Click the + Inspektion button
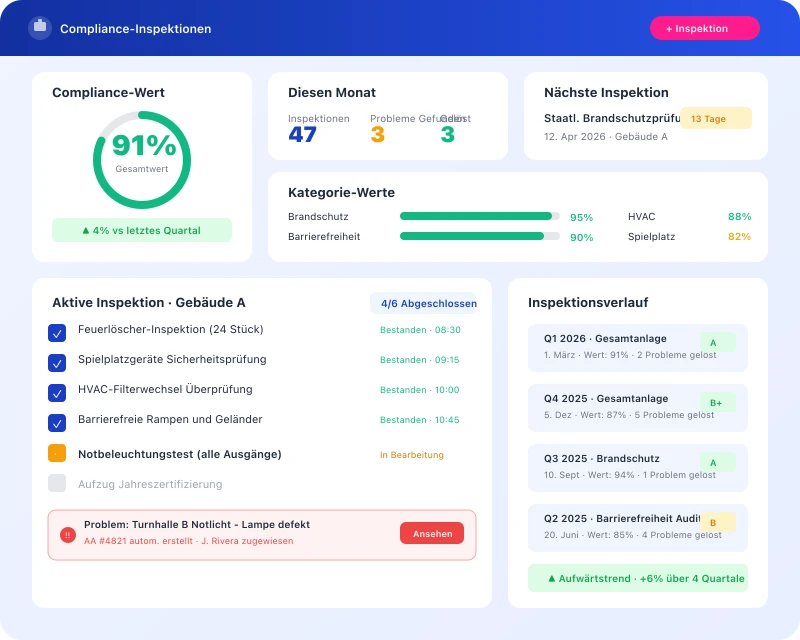This screenshot has width=800, height=640. click(705, 28)
